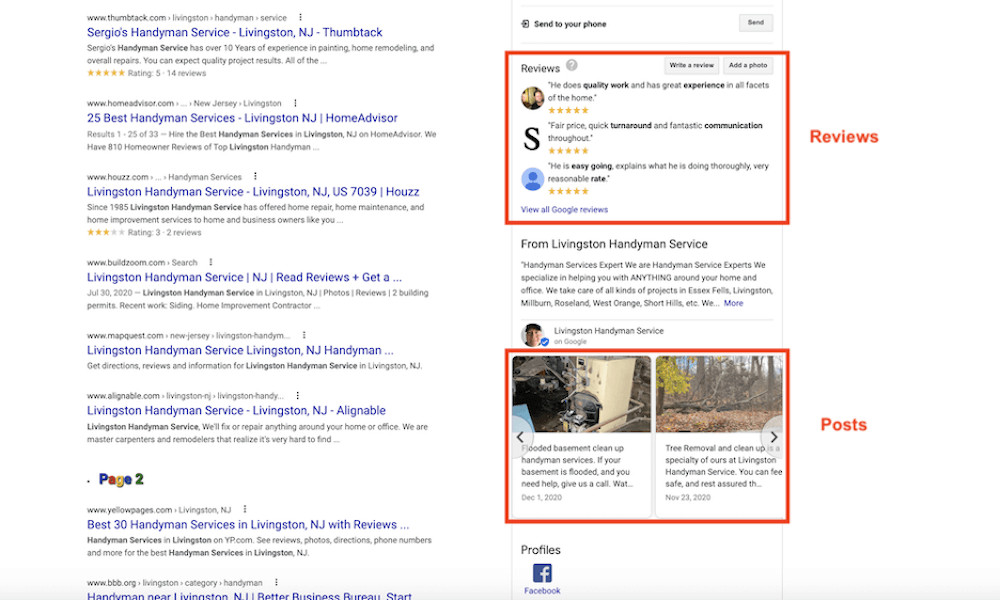The image size is (1000, 600).
Task: Click Add a photo button
Action: click(748, 65)
